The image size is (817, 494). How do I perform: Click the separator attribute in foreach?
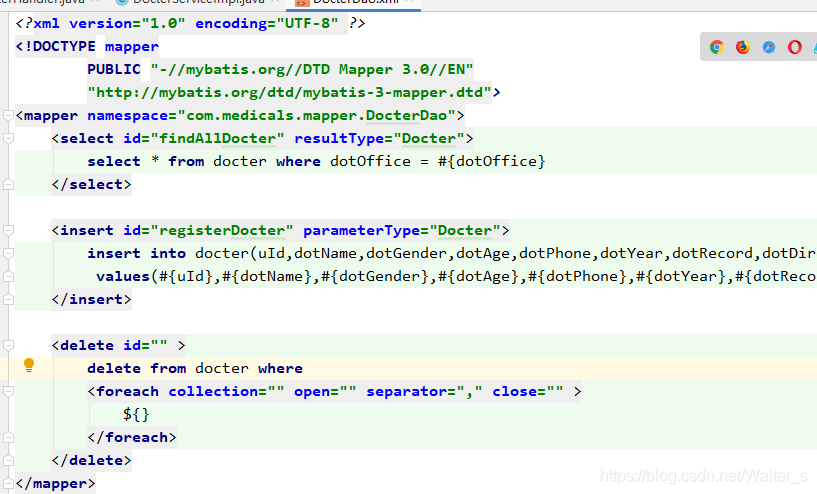[x=406, y=392]
